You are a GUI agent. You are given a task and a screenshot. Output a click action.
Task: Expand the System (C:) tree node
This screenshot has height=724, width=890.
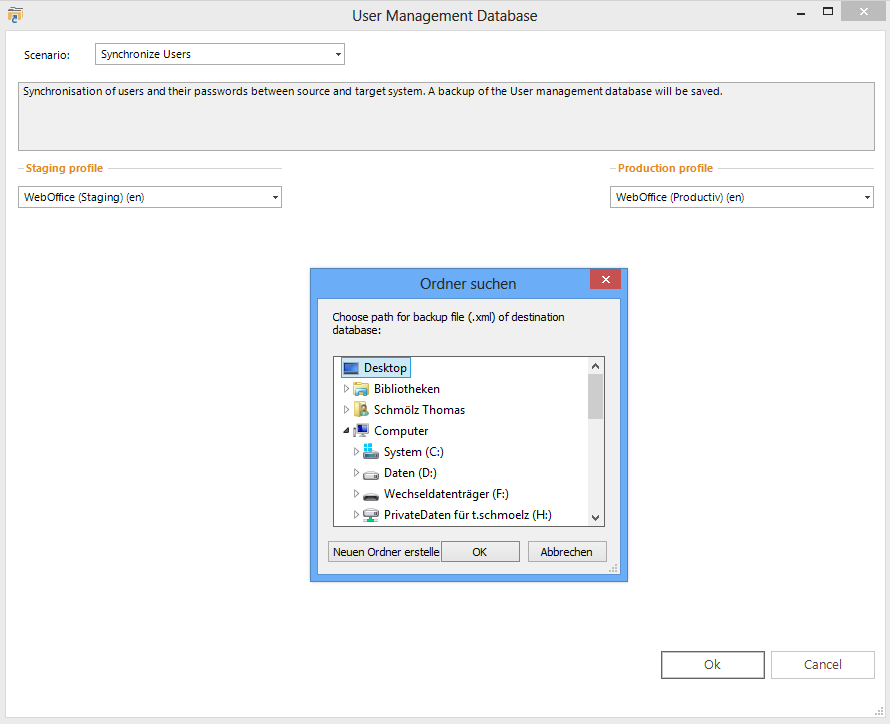click(x=357, y=451)
